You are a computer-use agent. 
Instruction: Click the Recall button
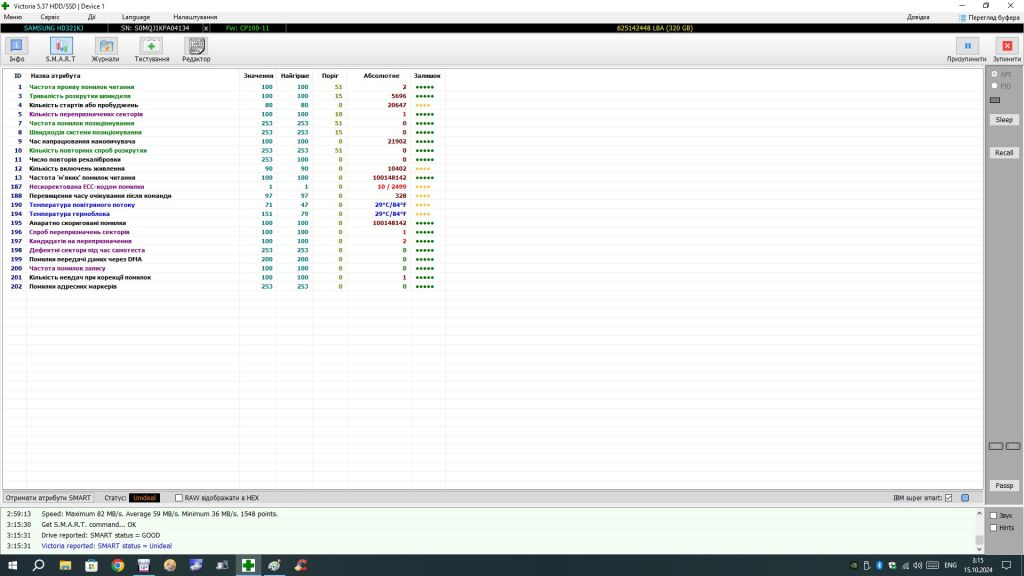1004,152
